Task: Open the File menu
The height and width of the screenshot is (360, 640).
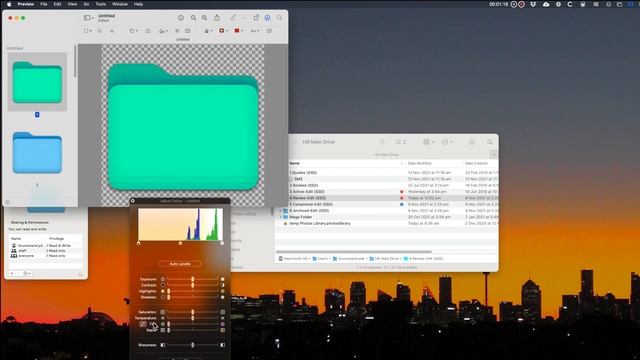Action: [x=44, y=4]
